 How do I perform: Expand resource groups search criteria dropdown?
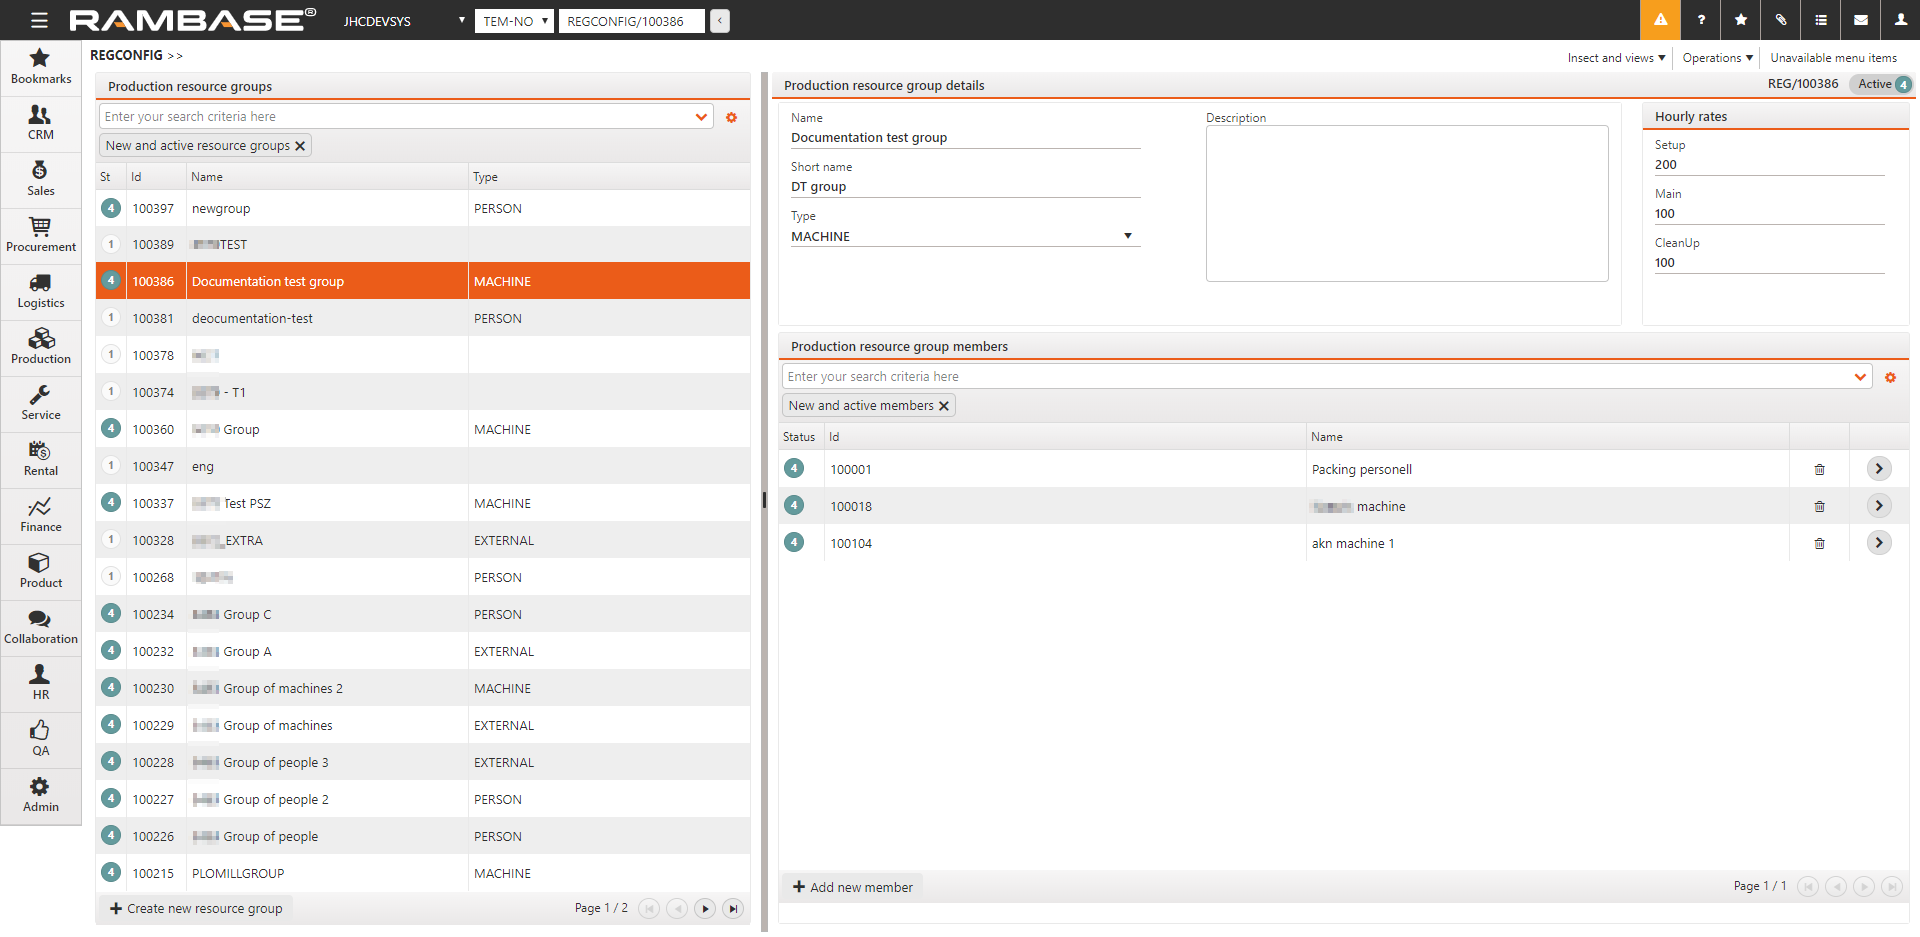pyautogui.click(x=701, y=117)
